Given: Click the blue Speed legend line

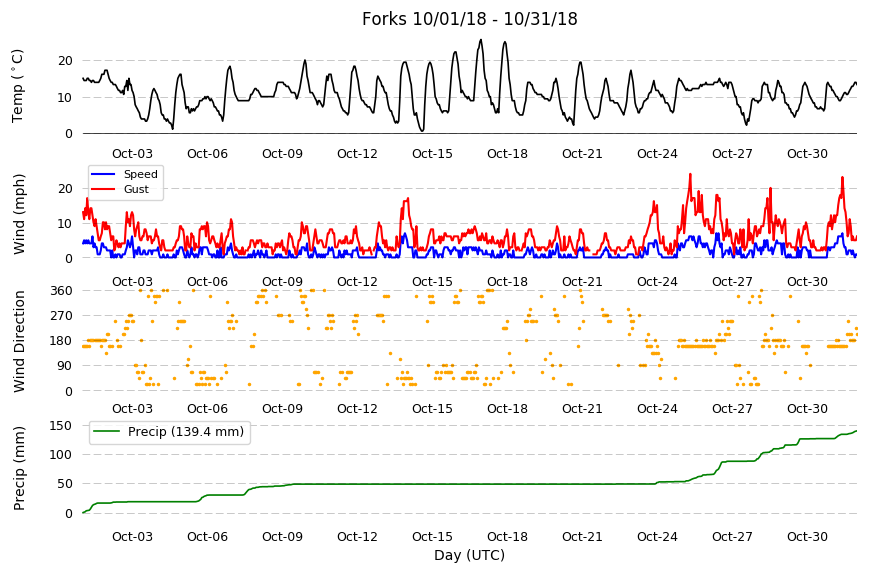Looking at the screenshot, I should pyautogui.click(x=103, y=174).
